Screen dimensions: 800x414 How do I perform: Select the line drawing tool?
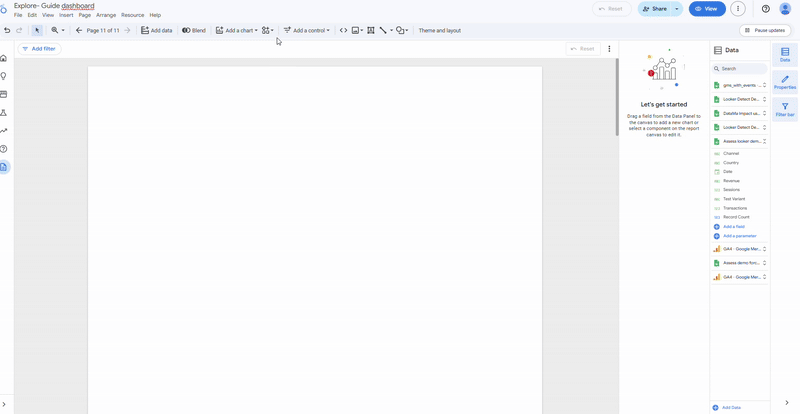coord(383,31)
